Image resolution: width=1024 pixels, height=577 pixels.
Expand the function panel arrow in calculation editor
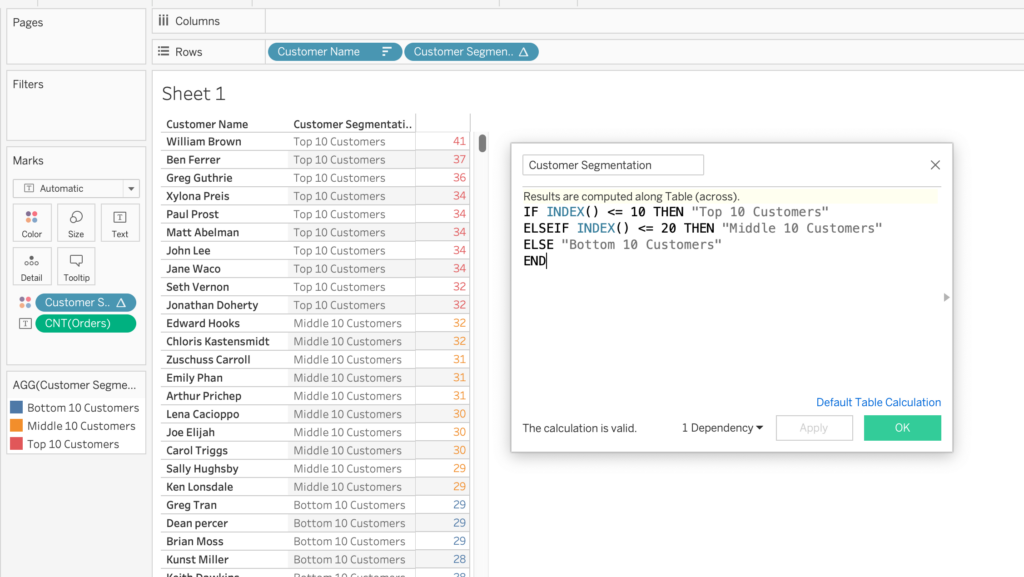click(x=946, y=297)
